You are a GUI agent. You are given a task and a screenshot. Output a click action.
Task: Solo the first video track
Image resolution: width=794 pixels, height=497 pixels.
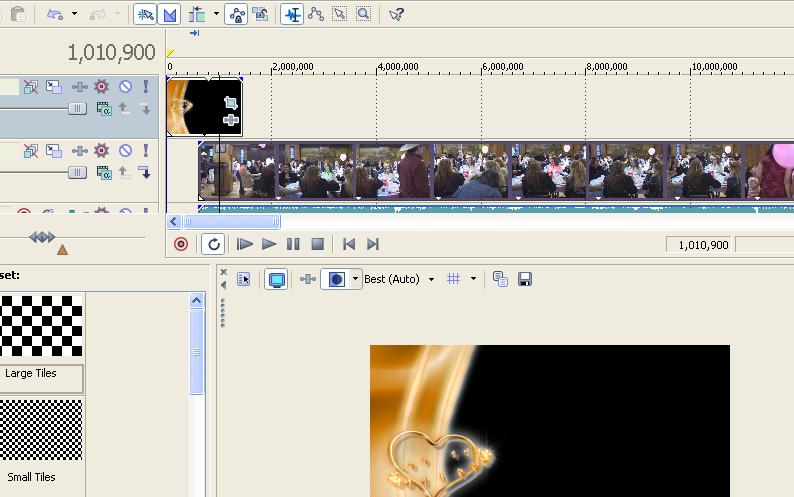tap(146, 87)
